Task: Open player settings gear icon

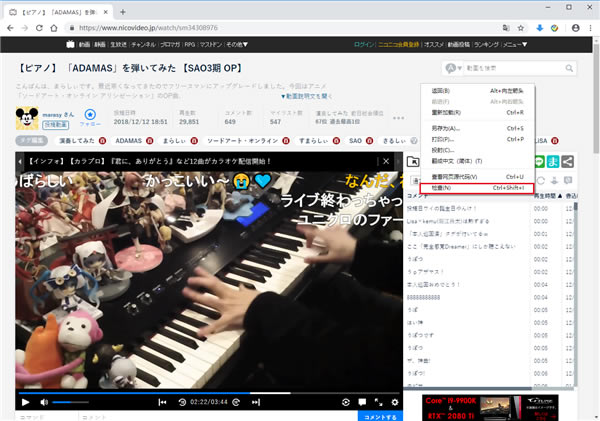Action: tap(395, 402)
